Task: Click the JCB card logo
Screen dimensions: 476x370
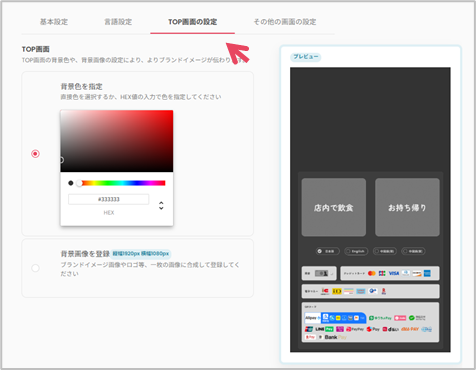Action: (x=382, y=273)
